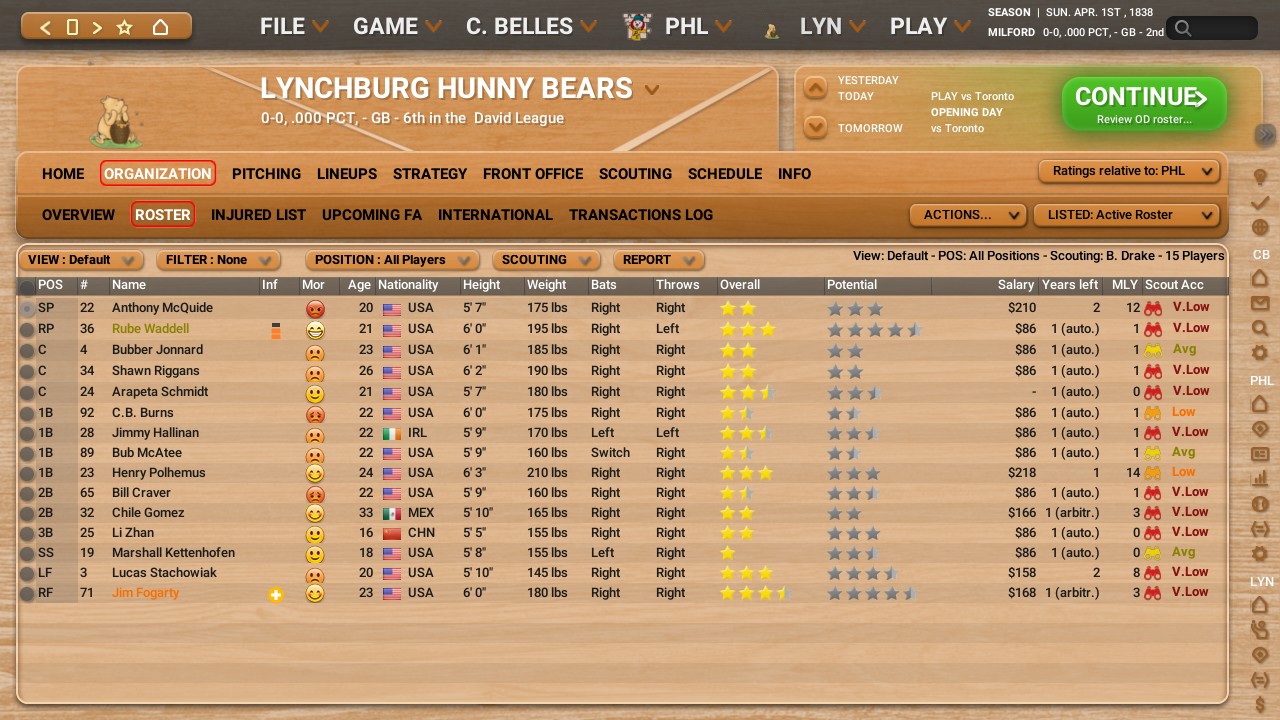The width and height of the screenshot is (1280, 720).
Task: Click the bar chart icon in PHL sidebar section
Action: [x=1260, y=479]
